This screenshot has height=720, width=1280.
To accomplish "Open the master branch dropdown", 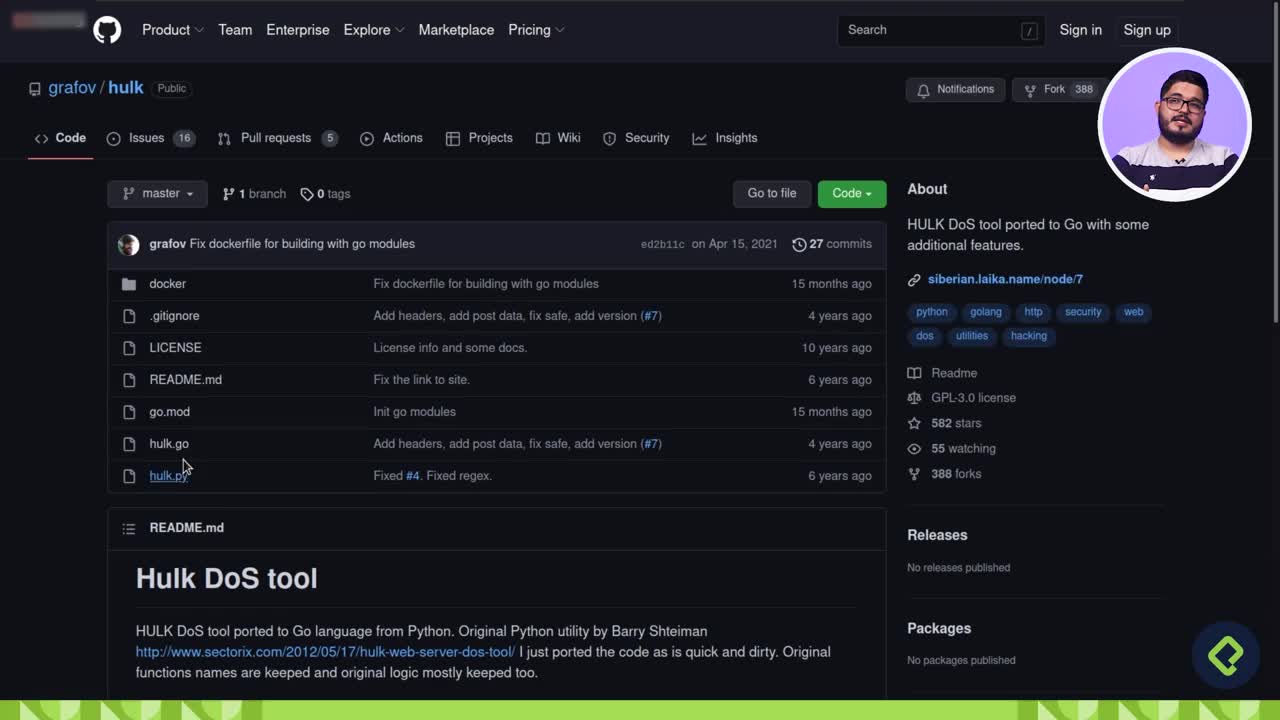I will click(x=157, y=194).
